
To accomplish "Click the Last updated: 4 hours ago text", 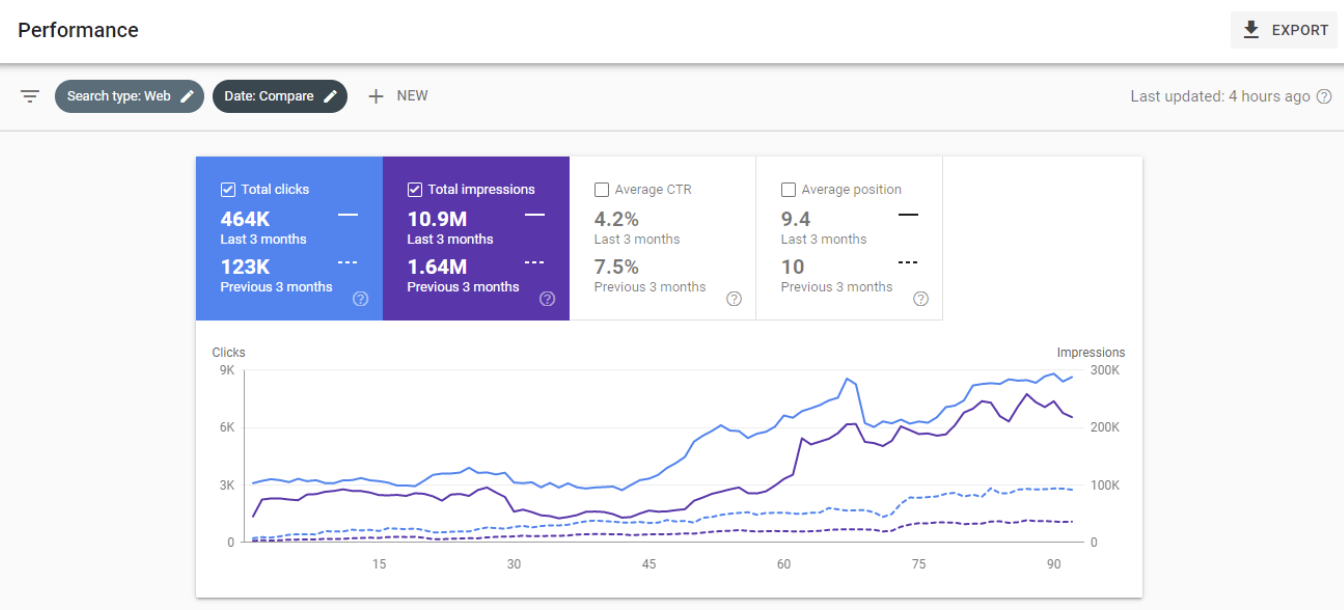I will click(1220, 97).
